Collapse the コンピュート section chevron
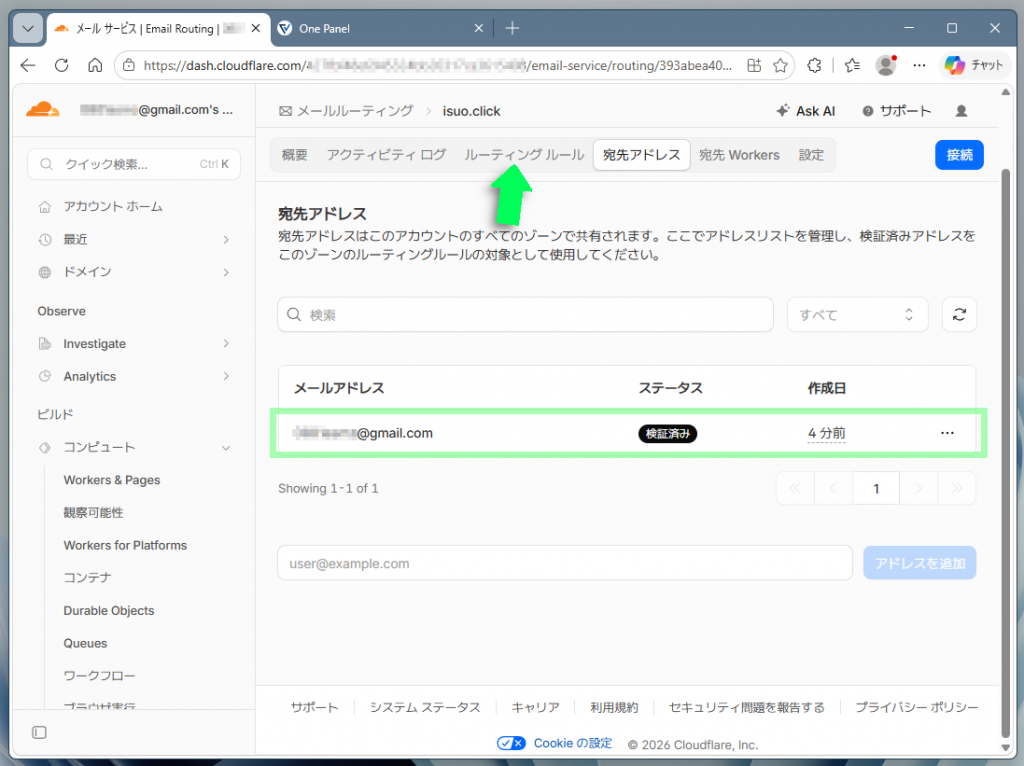This screenshot has height=766, width=1024. (x=226, y=448)
